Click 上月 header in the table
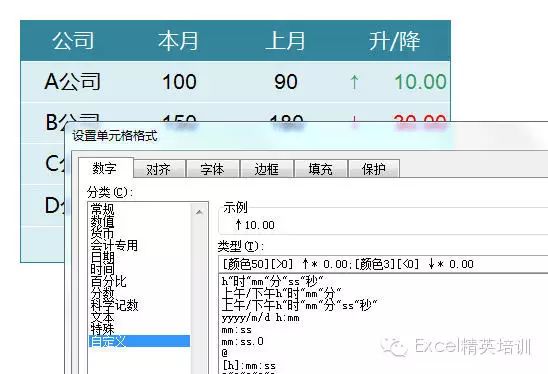 pyautogui.click(x=285, y=41)
